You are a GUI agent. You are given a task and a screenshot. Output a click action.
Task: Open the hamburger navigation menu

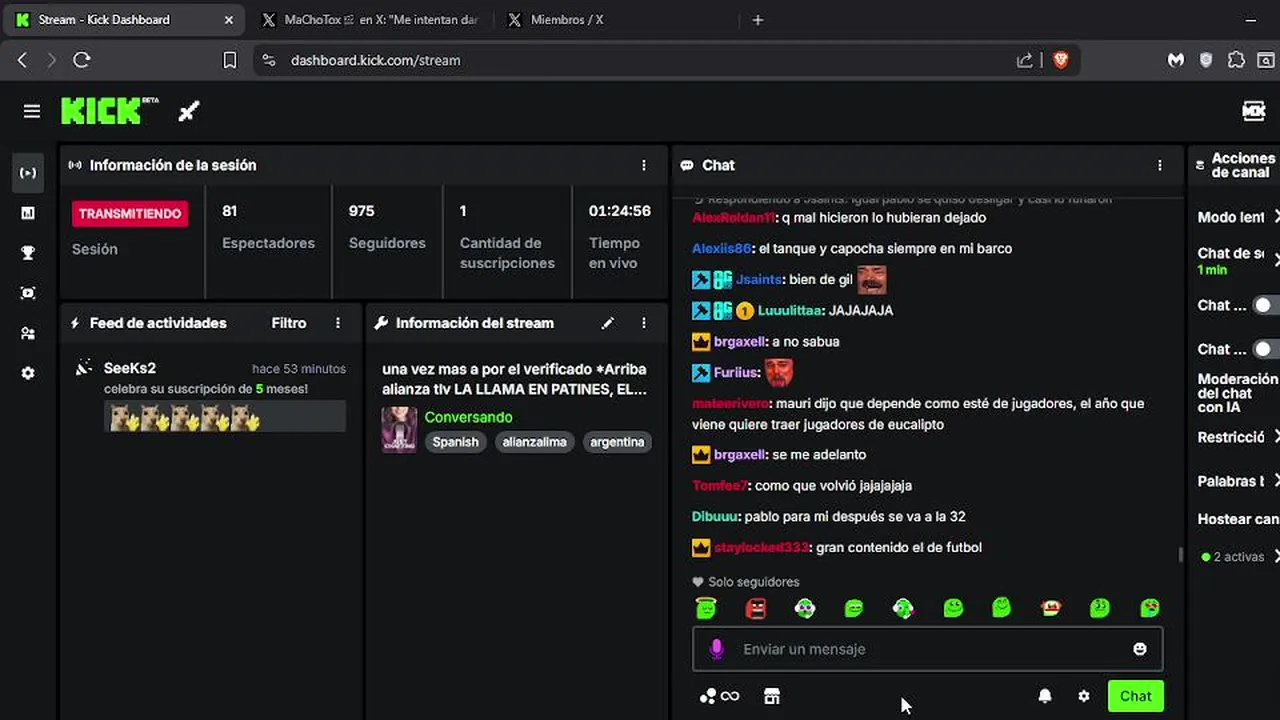32,111
